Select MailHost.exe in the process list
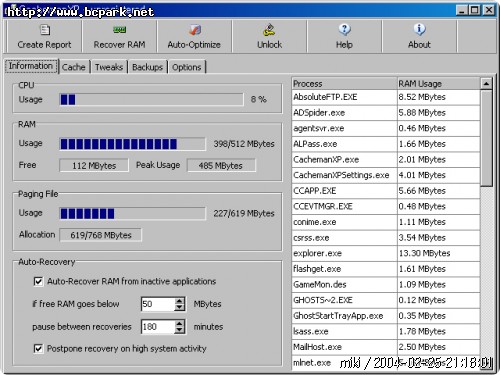 click(386, 347)
